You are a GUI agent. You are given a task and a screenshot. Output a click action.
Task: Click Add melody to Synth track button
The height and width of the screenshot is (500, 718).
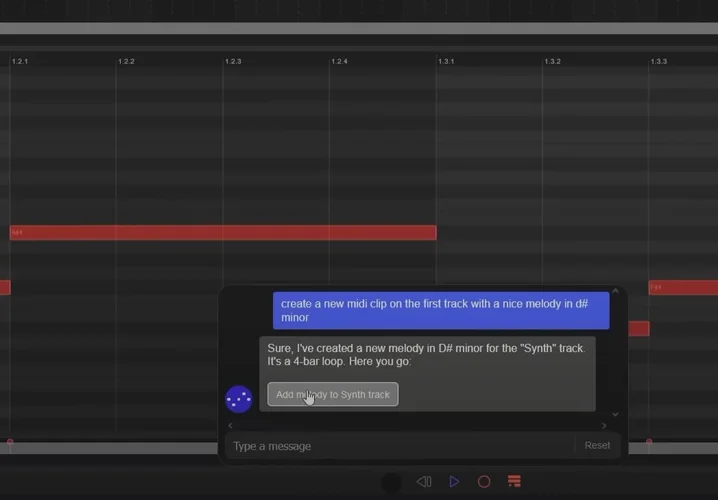tap(333, 394)
